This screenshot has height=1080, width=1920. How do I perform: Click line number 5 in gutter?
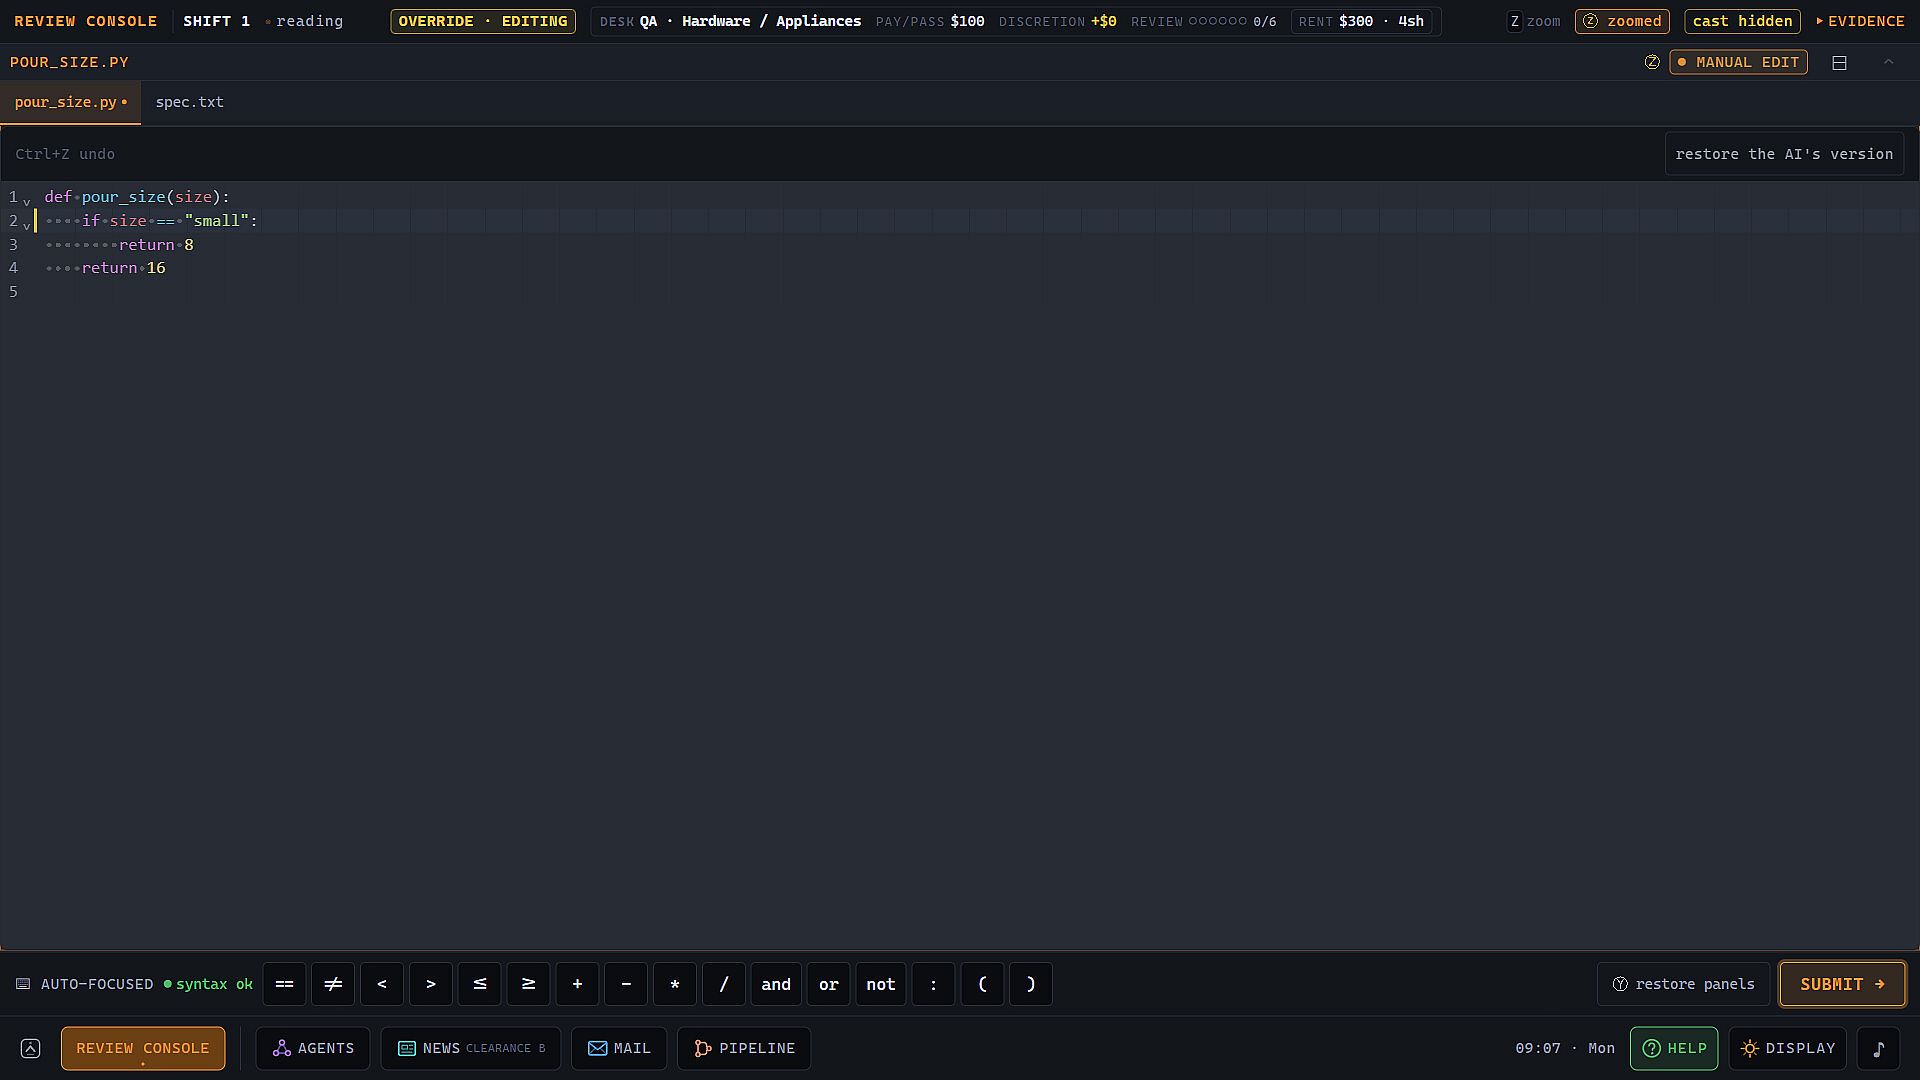click(x=13, y=292)
